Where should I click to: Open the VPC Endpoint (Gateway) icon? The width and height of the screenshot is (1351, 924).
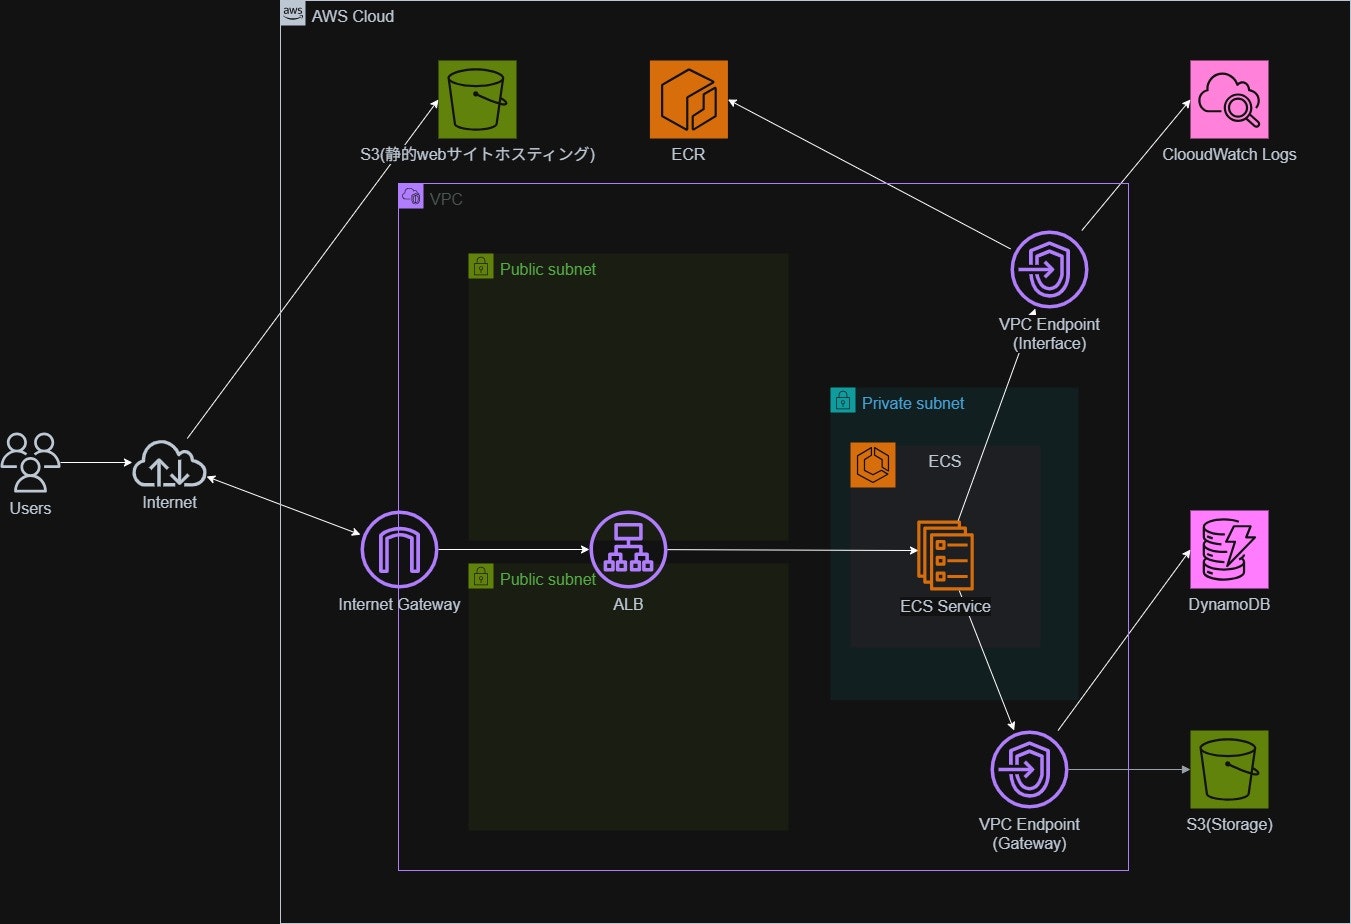click(1029, 769)
